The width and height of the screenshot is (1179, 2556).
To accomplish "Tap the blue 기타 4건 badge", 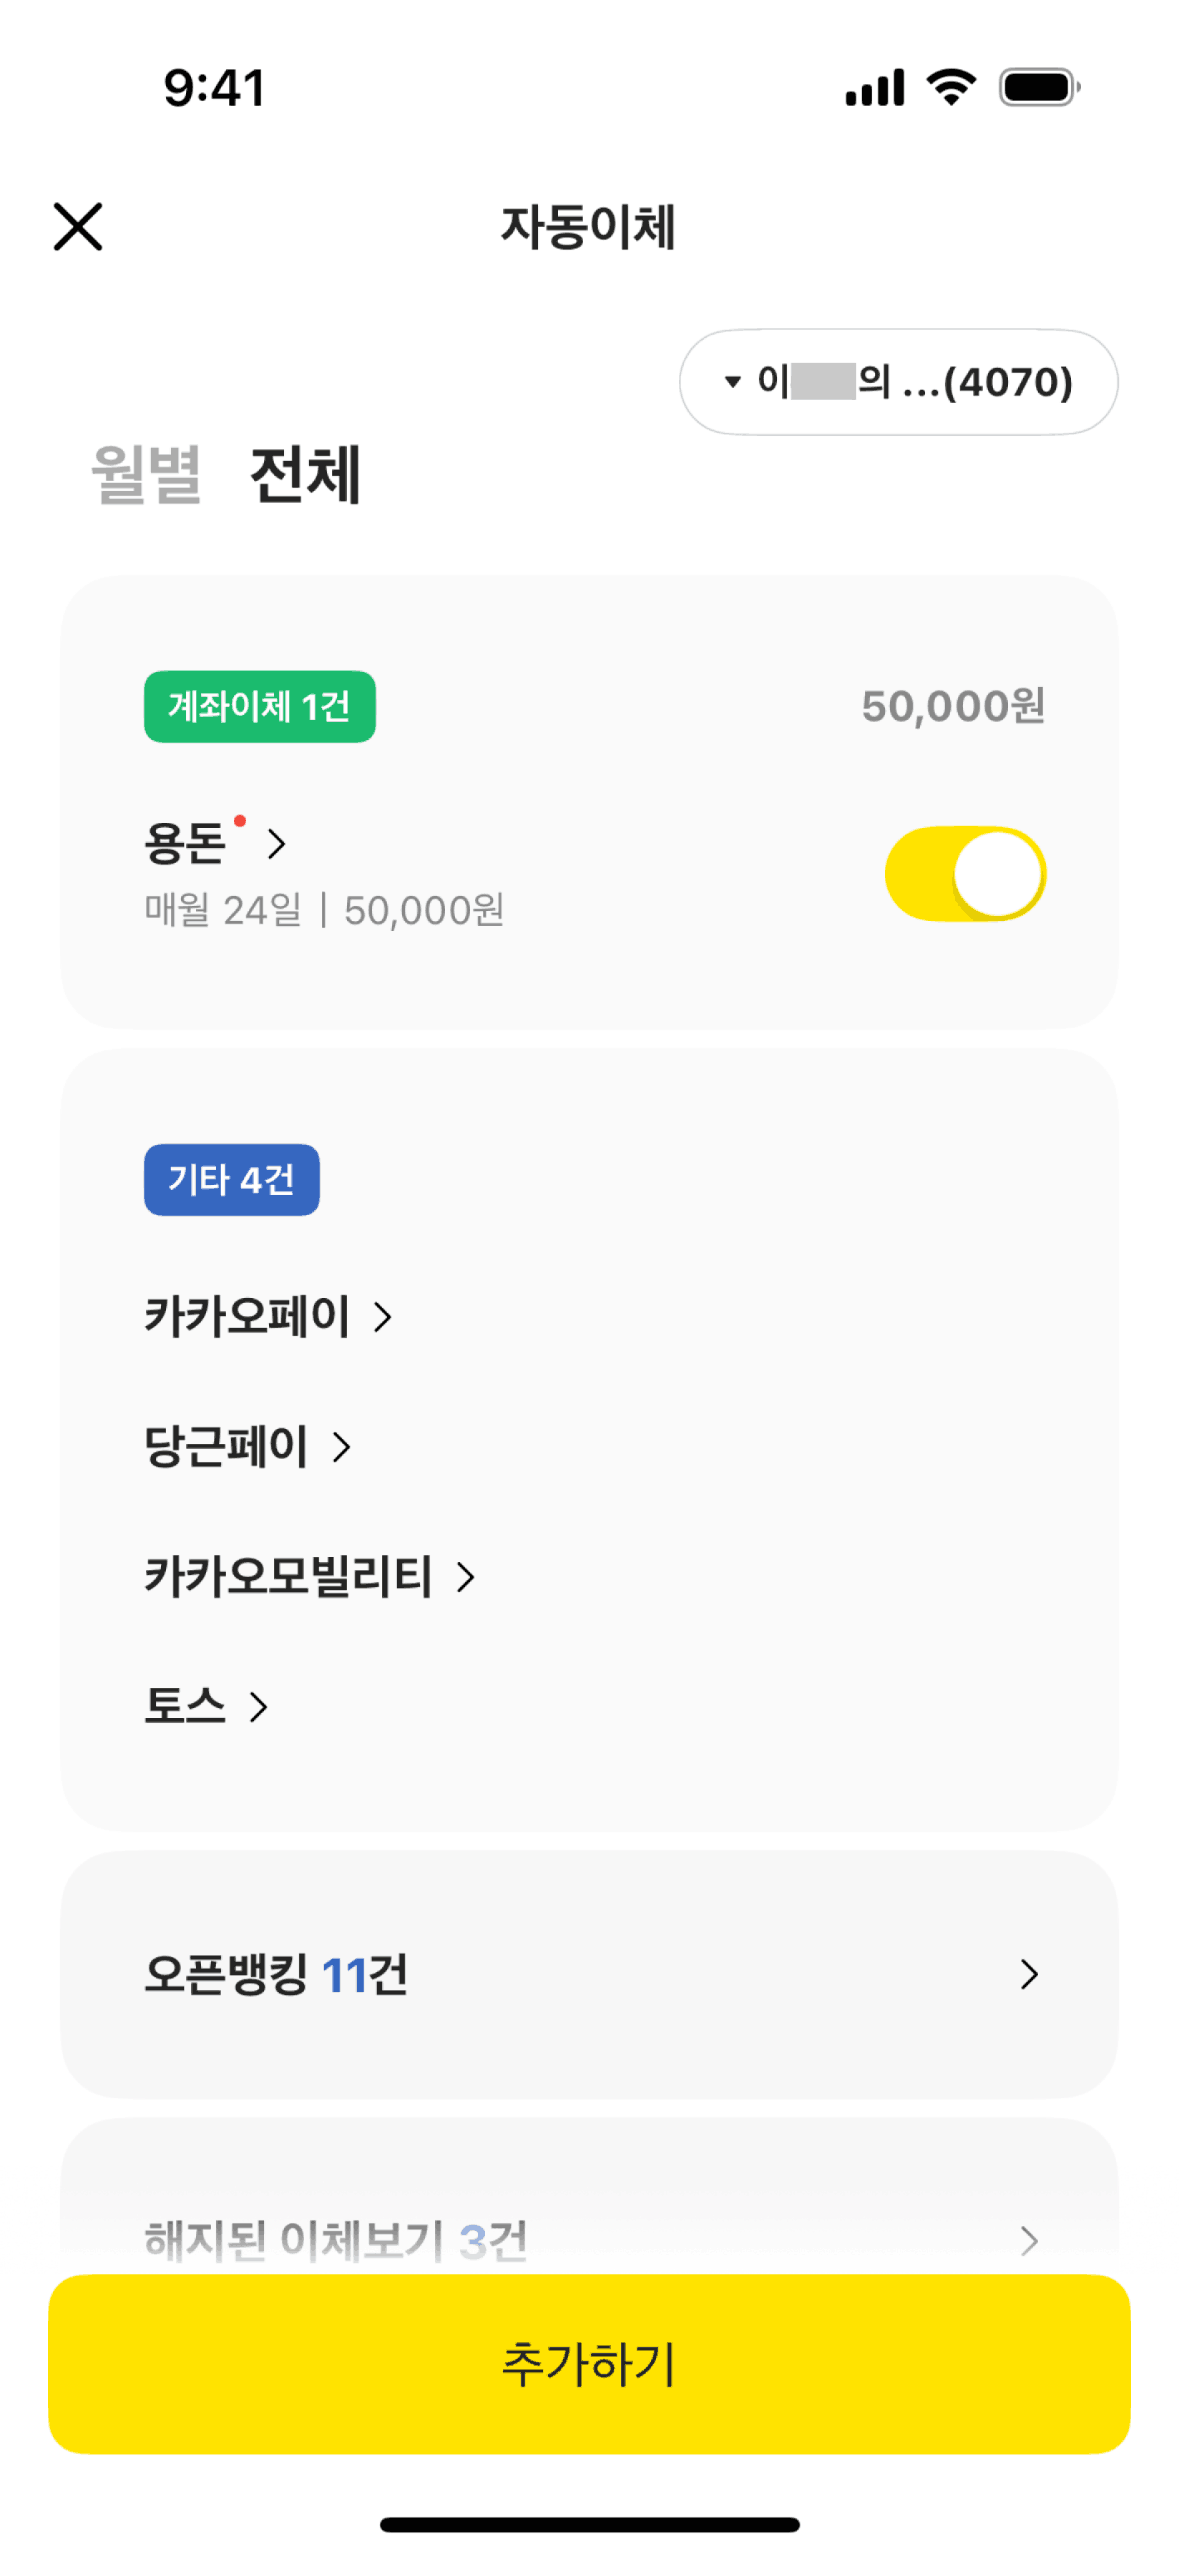I will tap(231, 1179).
